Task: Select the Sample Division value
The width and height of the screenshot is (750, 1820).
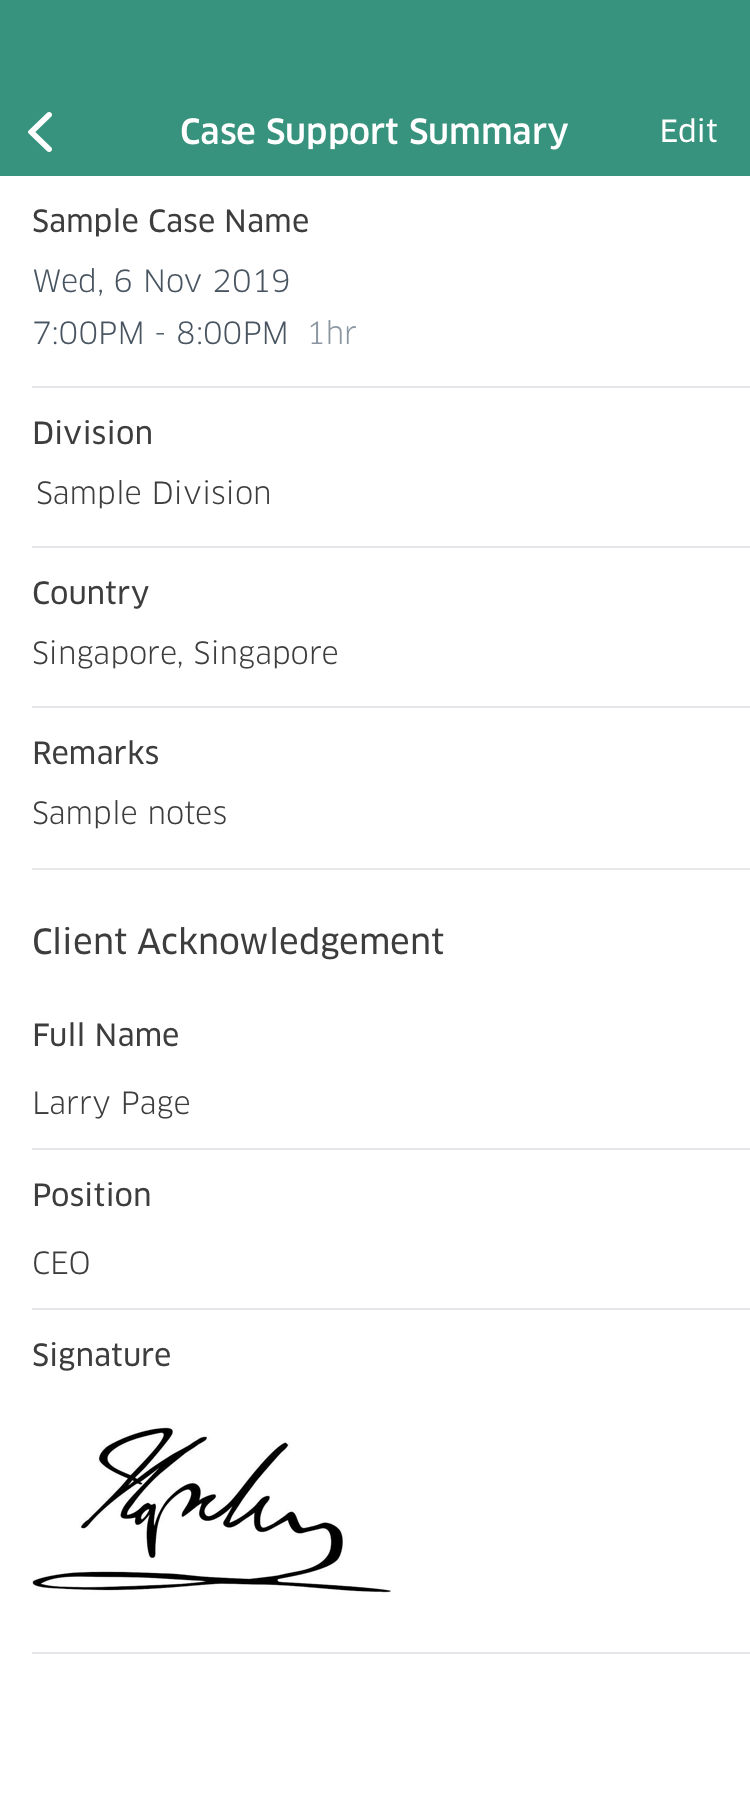Action: 154,493
